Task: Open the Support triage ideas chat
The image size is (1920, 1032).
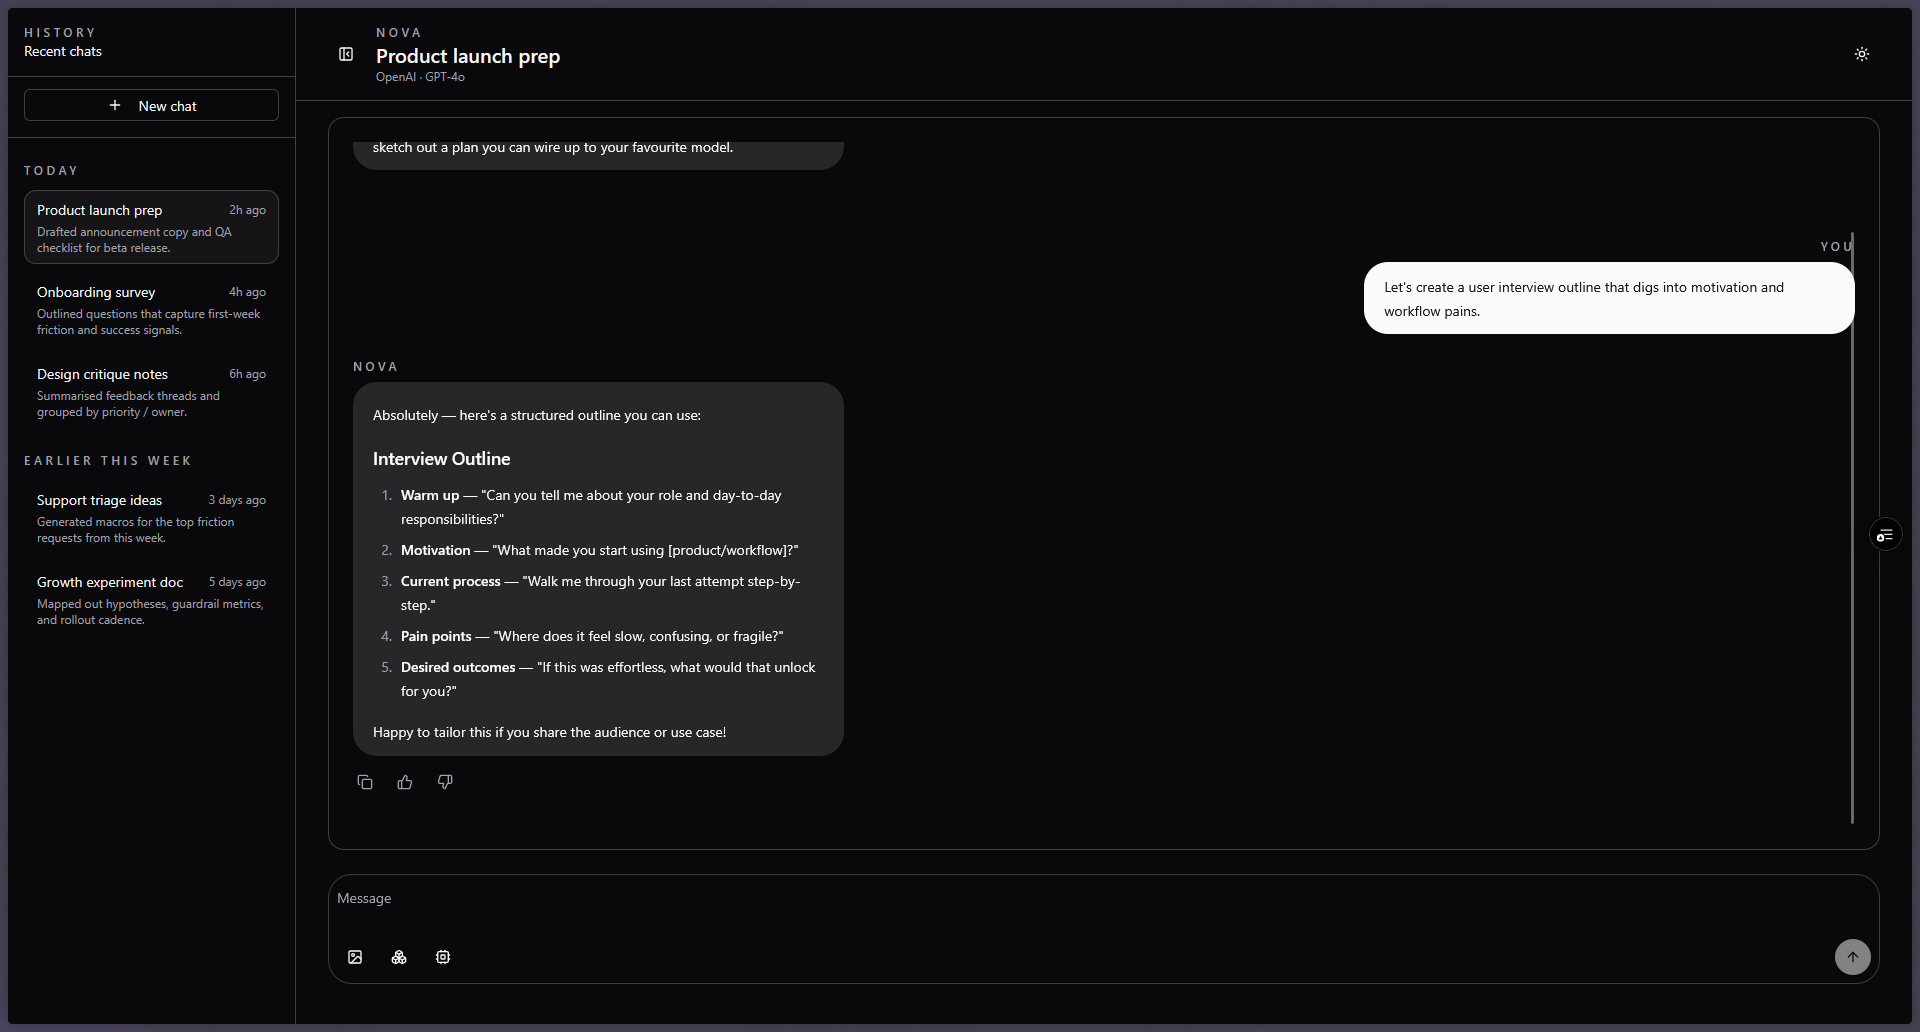Action: [151, 517]
